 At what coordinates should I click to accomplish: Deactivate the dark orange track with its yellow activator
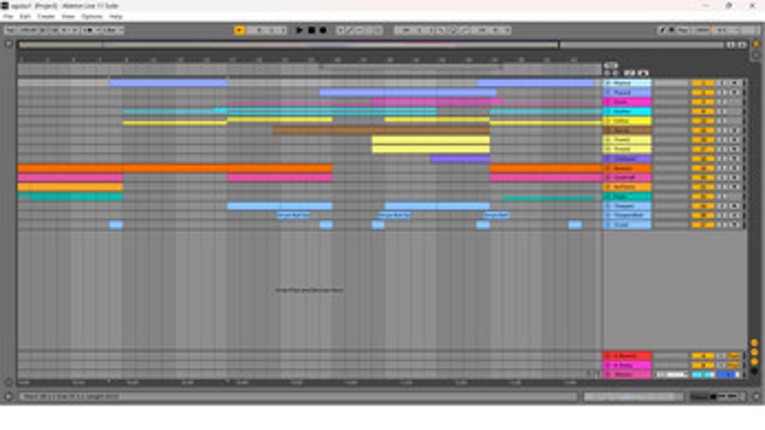(703, 168)
